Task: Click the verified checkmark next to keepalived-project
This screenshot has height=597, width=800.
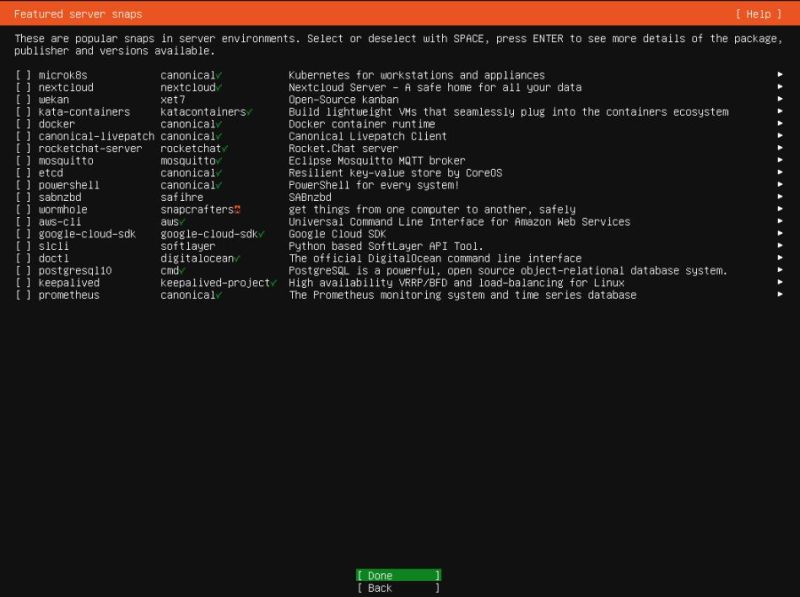Action: coord(273,283)
